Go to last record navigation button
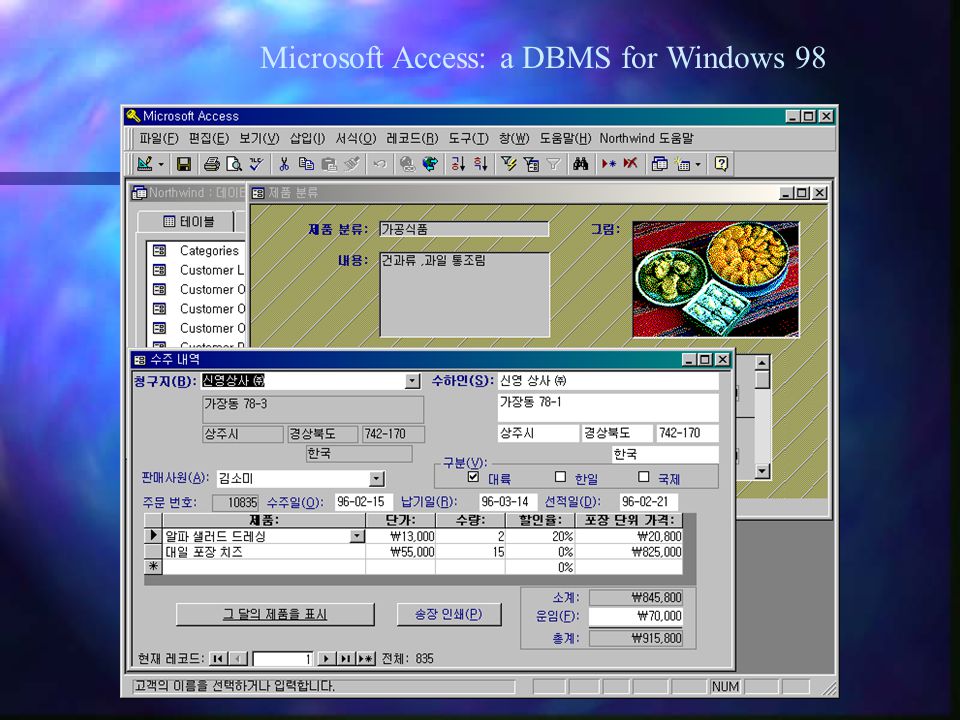The height and width of the screenshot is (720, 960). pyautogui.click(x=346, y=659)
